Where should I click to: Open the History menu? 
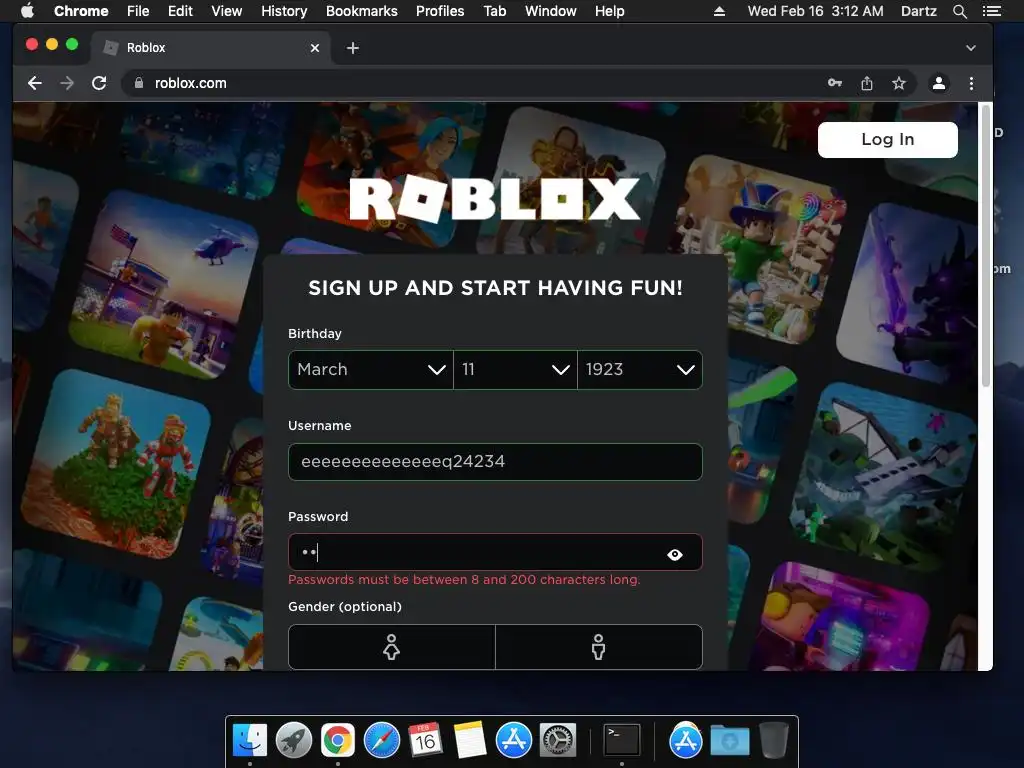284,11
